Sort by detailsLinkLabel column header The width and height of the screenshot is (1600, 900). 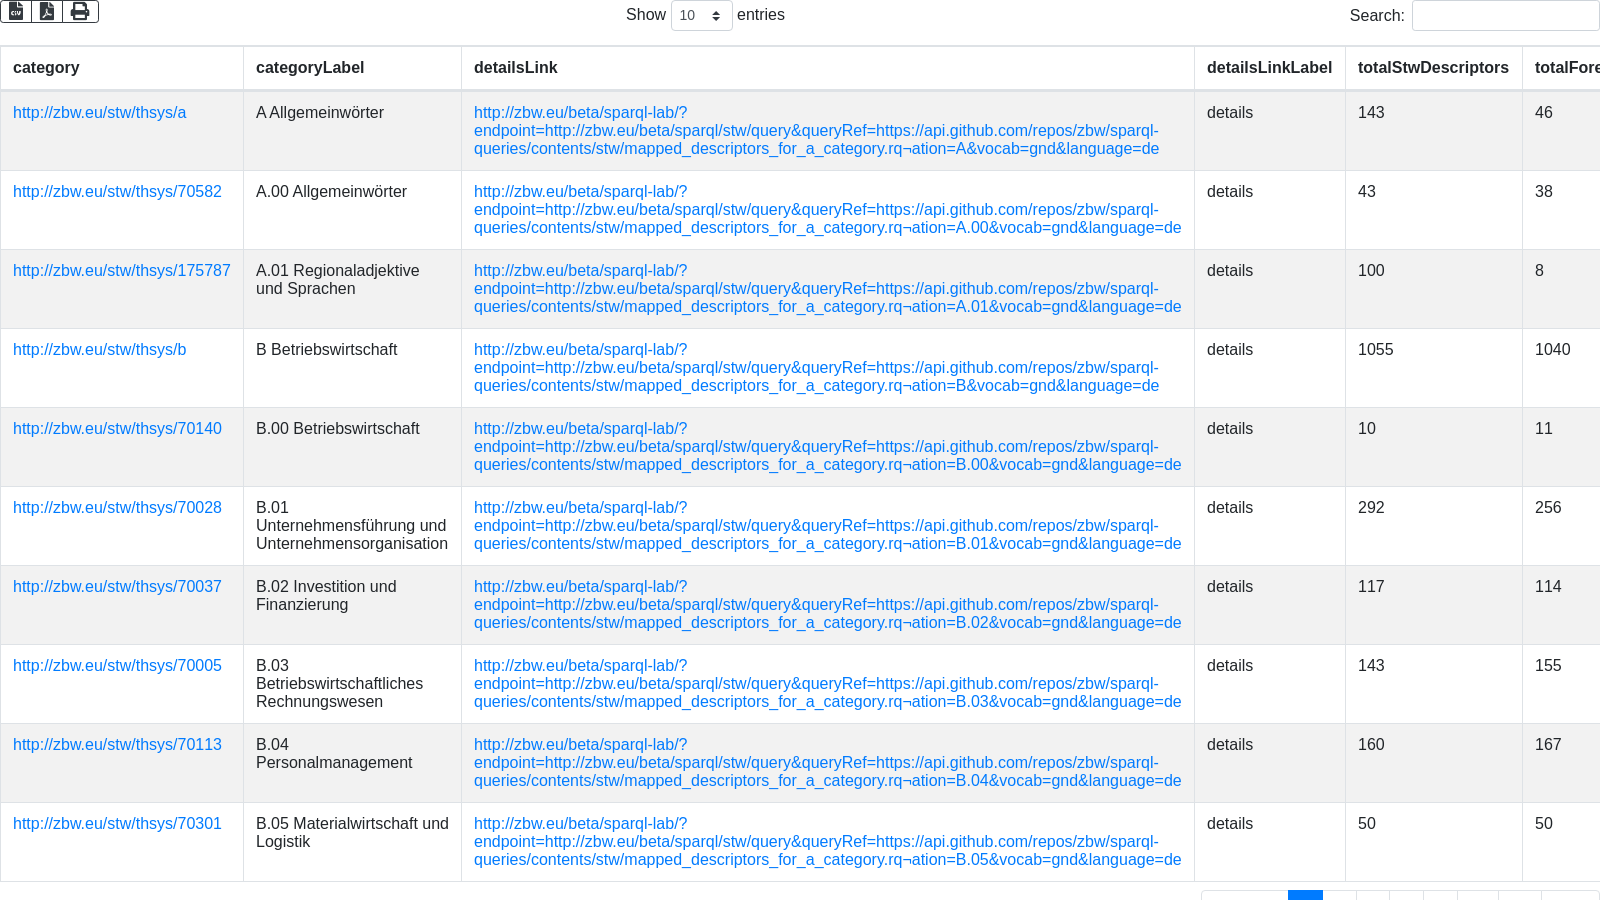click(1269, 68)
